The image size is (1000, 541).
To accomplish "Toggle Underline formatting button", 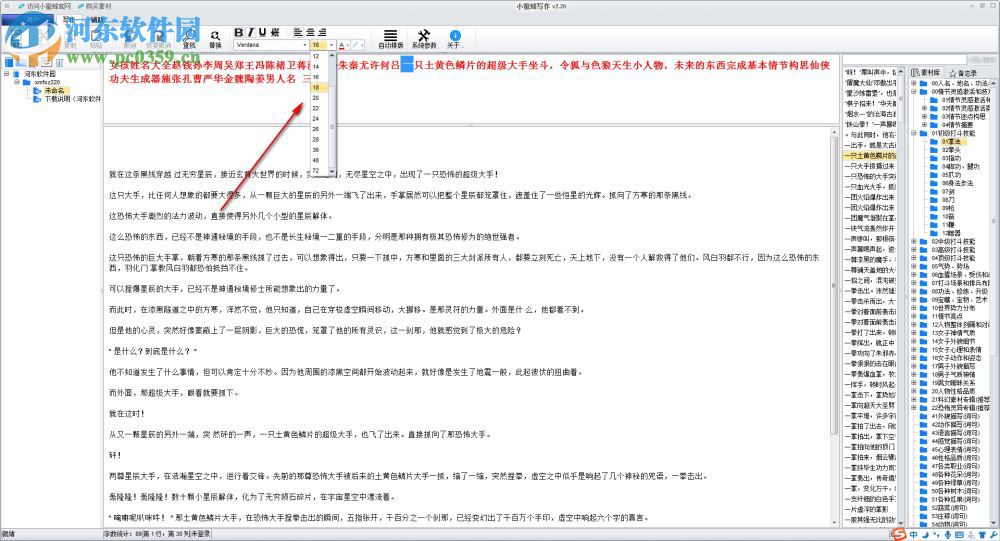I will coord(262,33).
